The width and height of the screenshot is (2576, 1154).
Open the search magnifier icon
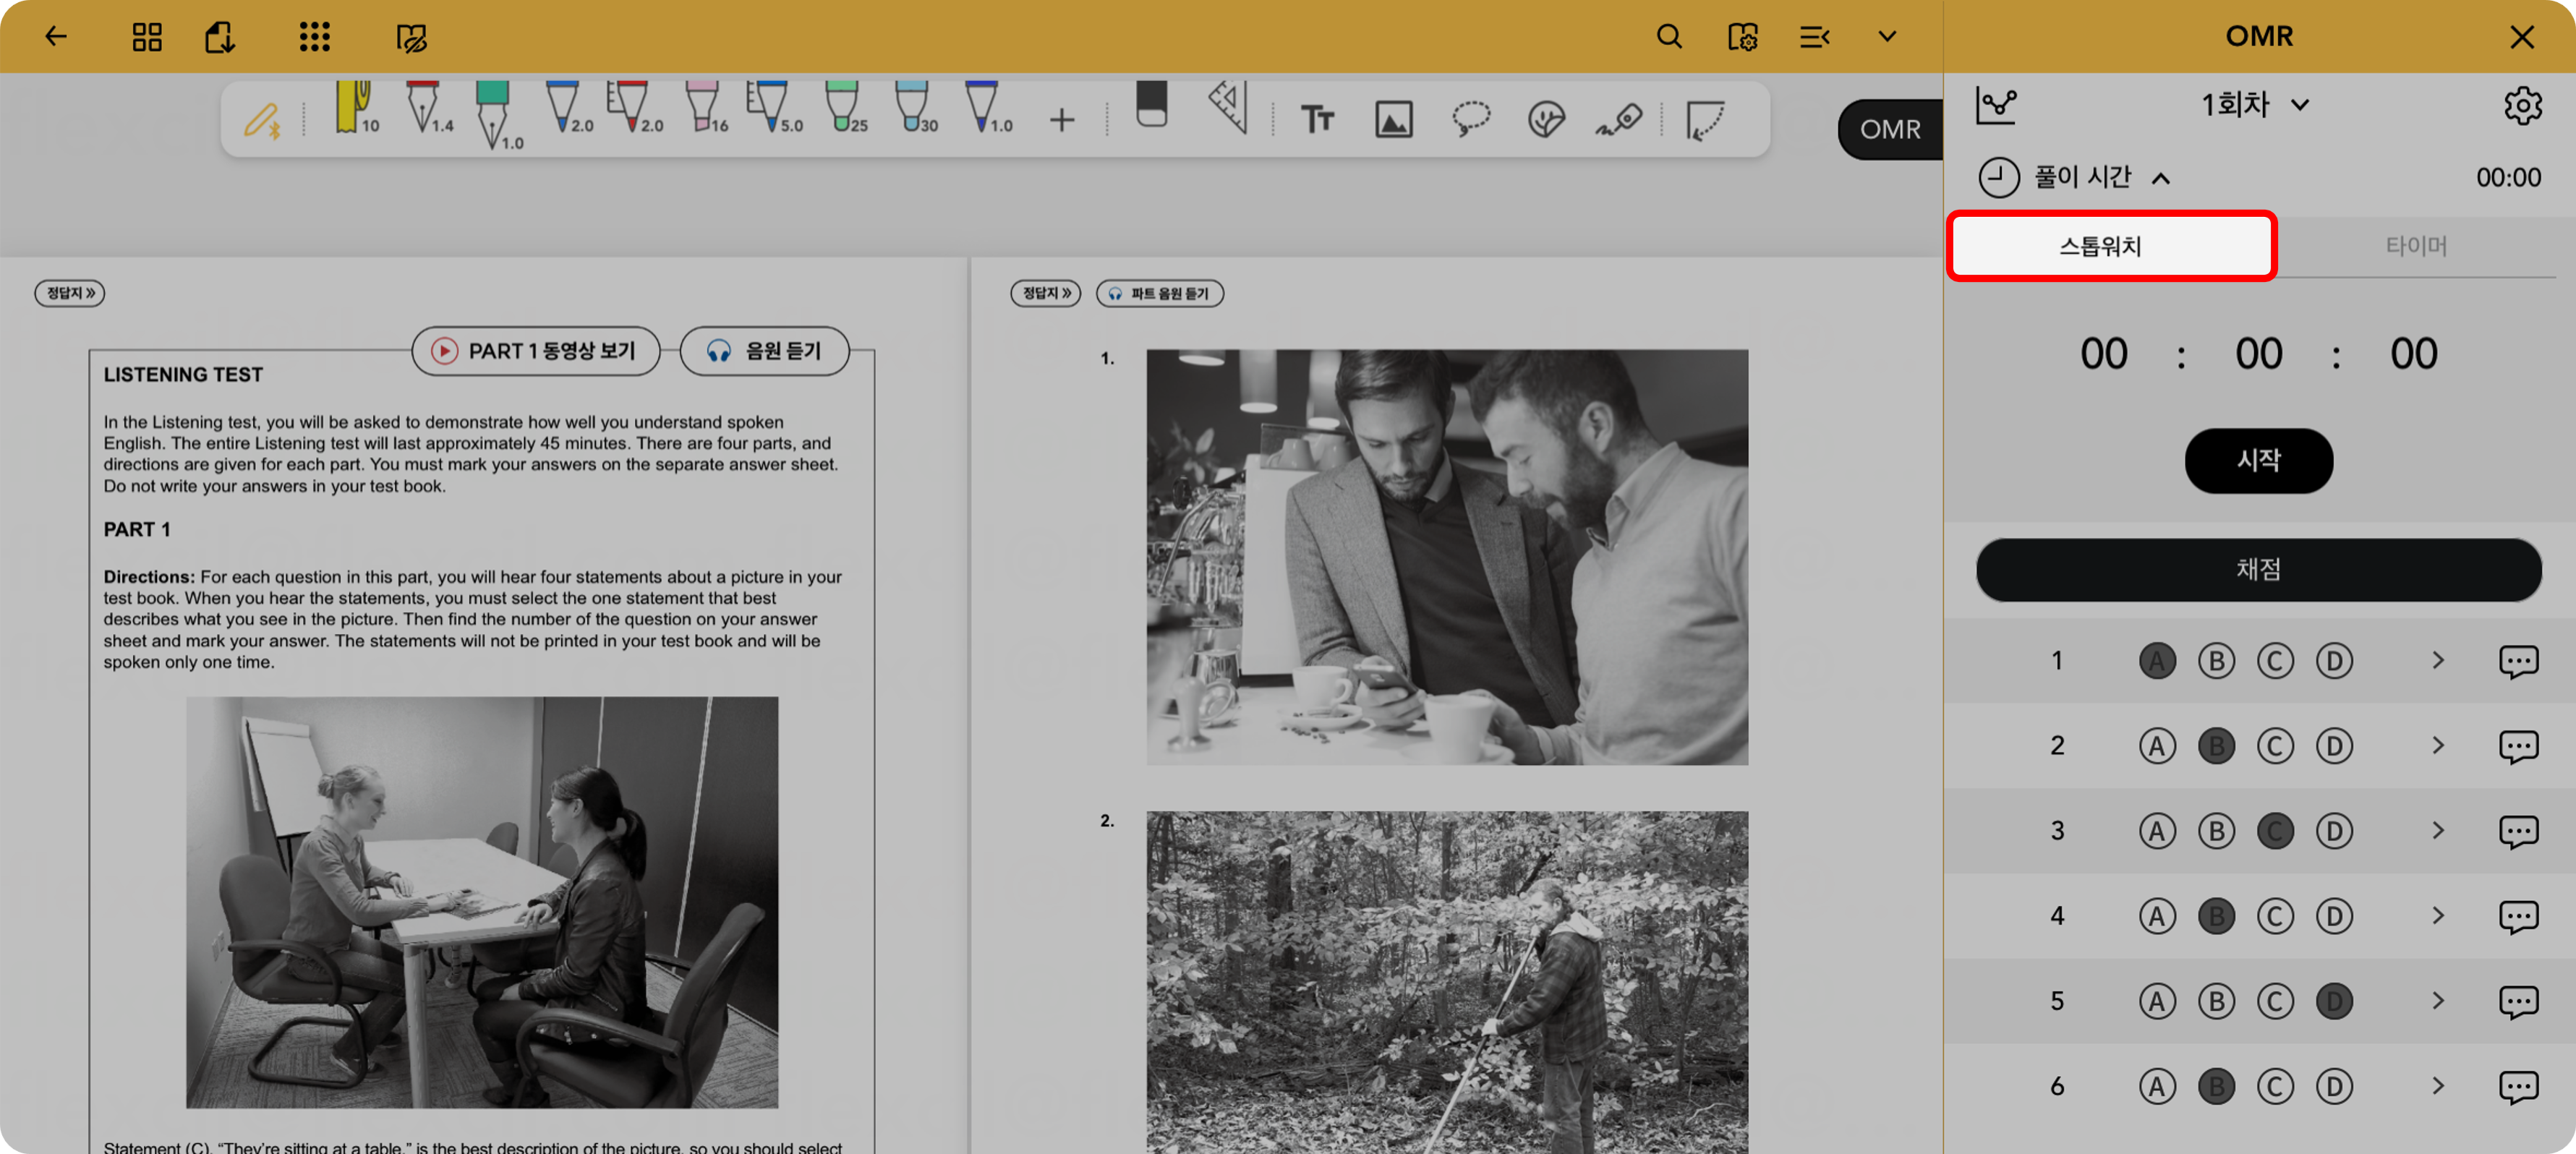click(1669, 37)
